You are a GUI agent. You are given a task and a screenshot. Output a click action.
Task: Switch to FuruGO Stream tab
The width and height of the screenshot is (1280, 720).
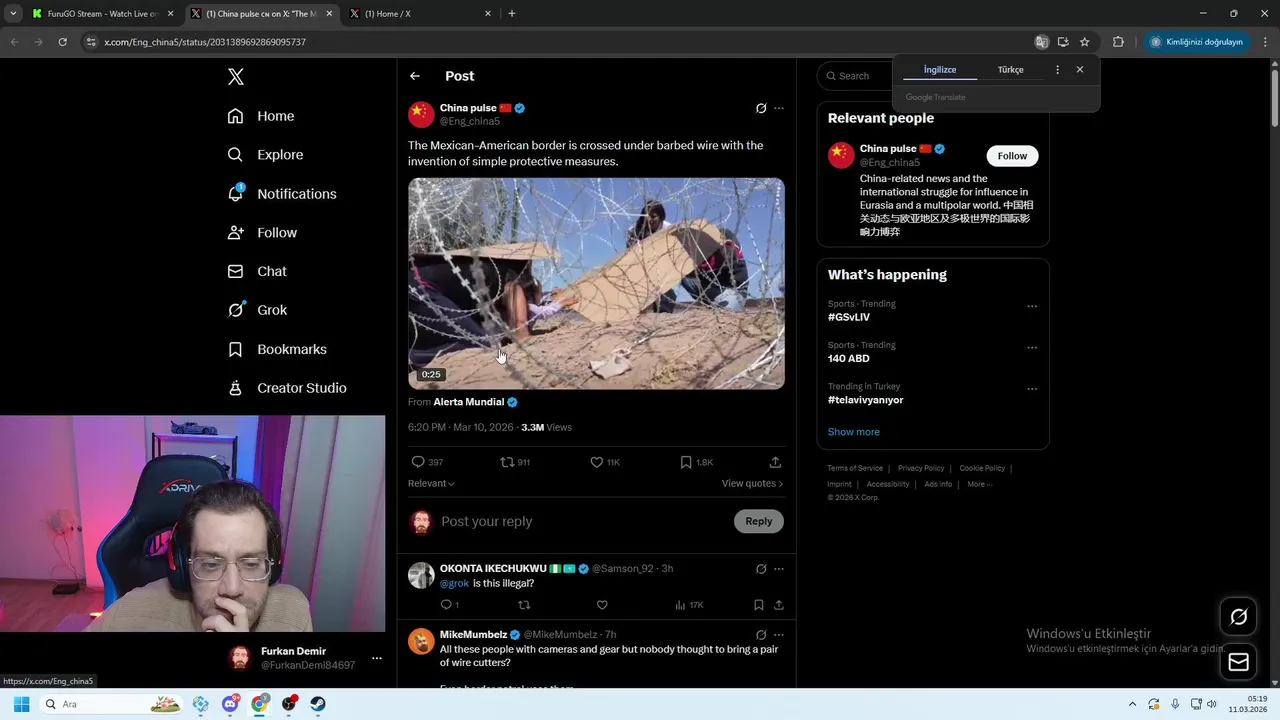[x=103, y=14]
